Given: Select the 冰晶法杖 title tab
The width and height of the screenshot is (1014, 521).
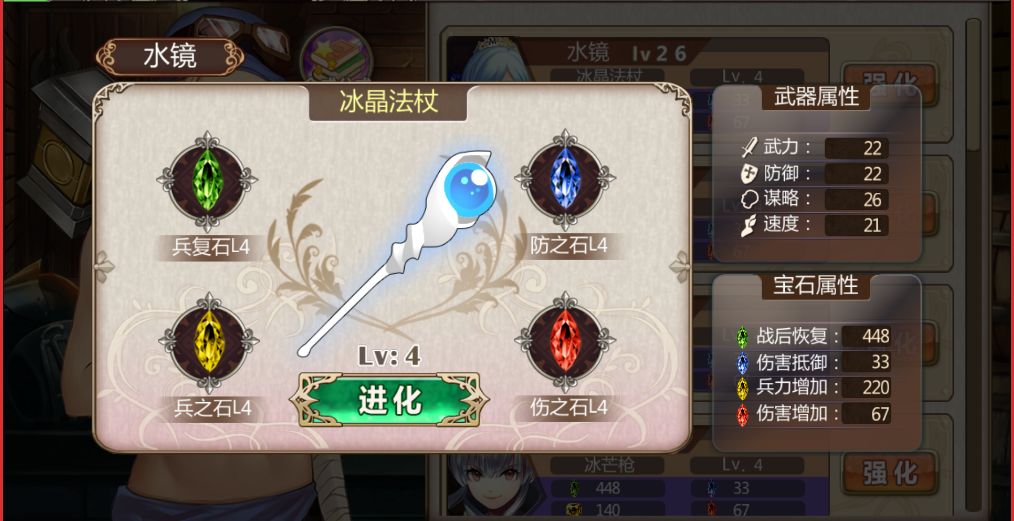Looking at the screenshot, I should (x=389, y=102).
